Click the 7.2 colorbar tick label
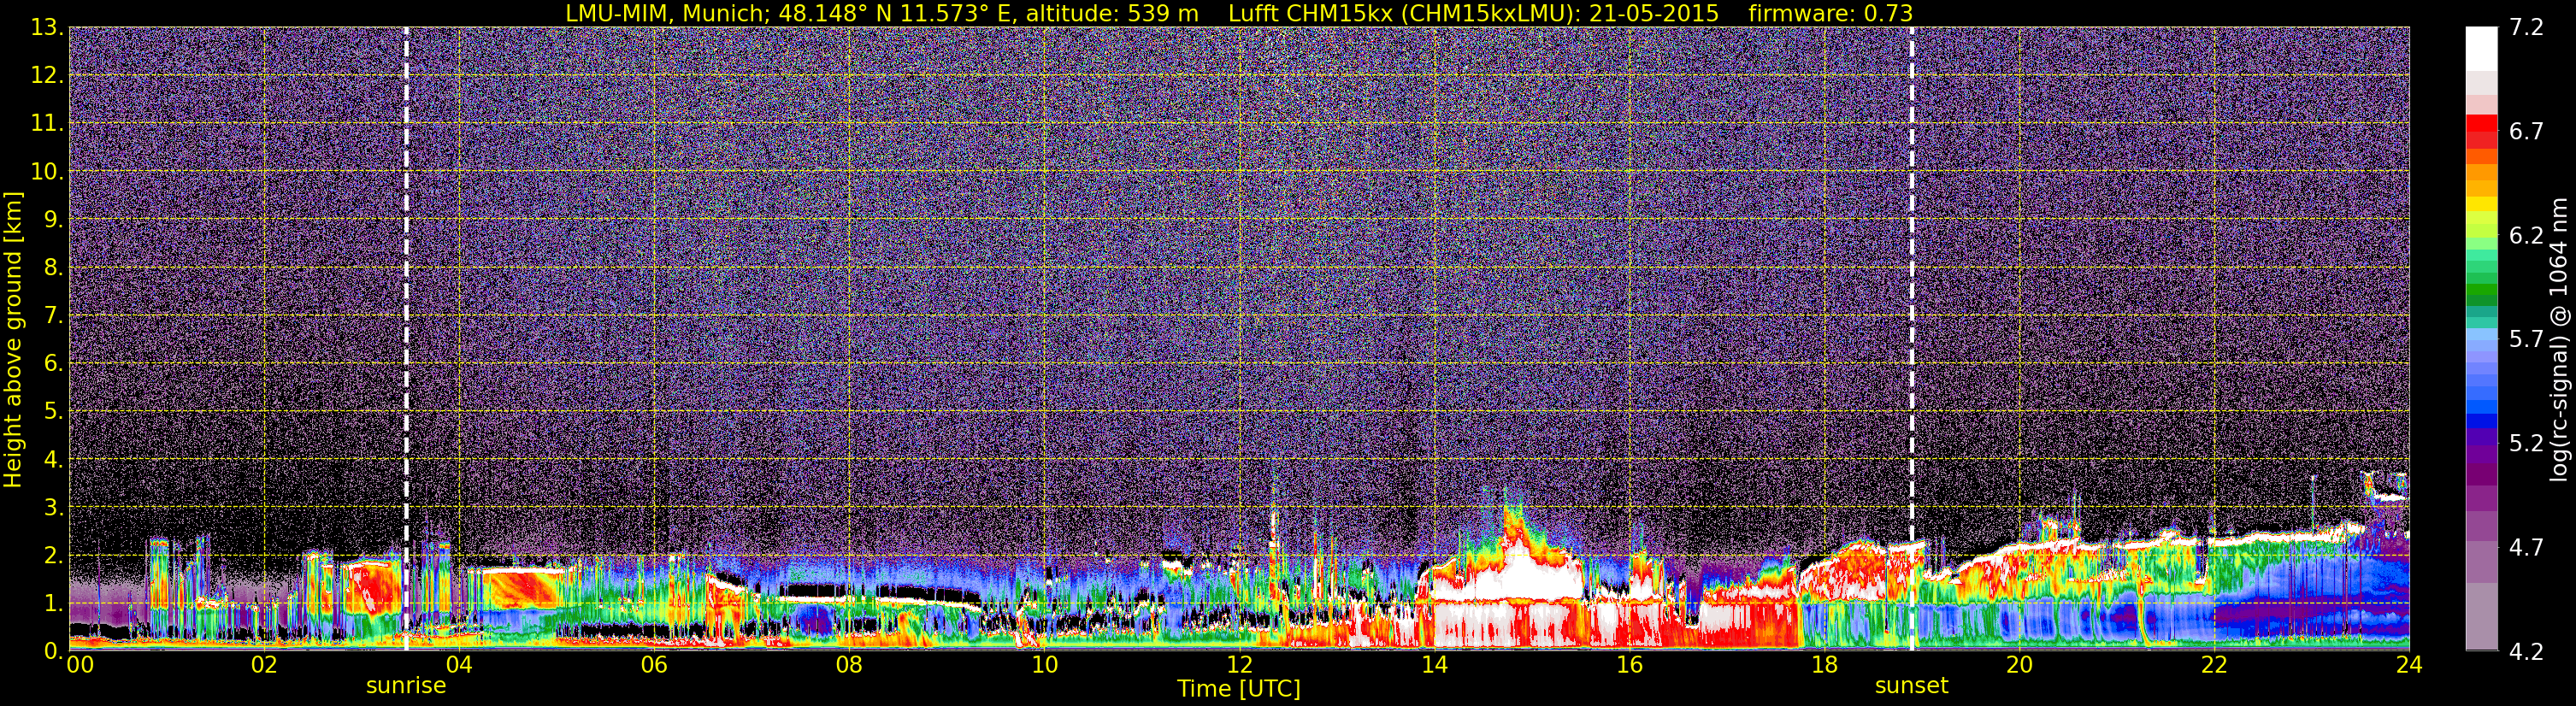The image size is (2576, 706). tap(2526, 28)
